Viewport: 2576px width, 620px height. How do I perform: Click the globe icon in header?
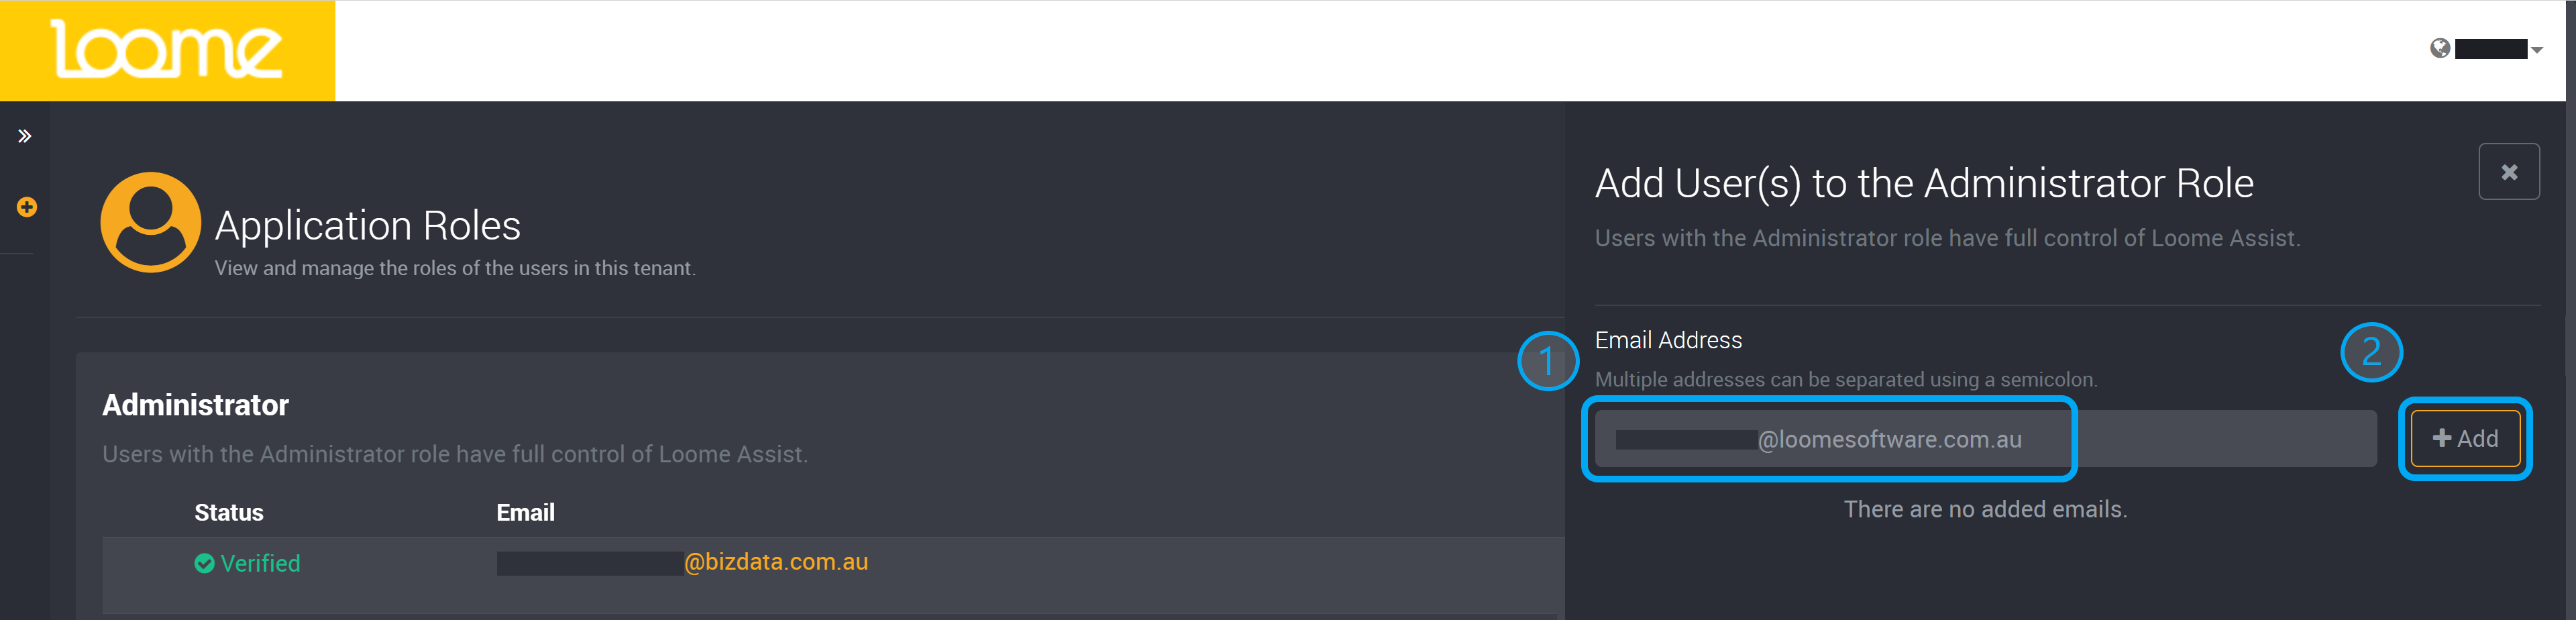(x=2440, y=48)
